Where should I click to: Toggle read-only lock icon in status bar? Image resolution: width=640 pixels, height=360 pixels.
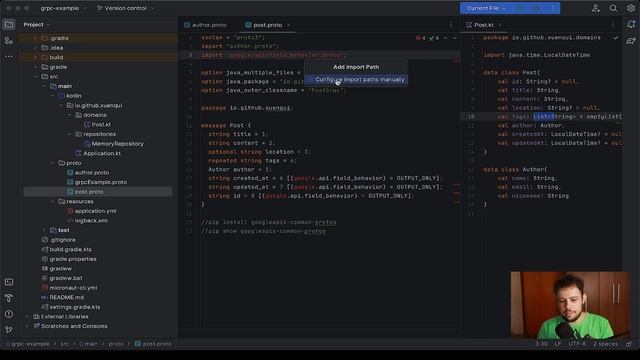(629, 344)
